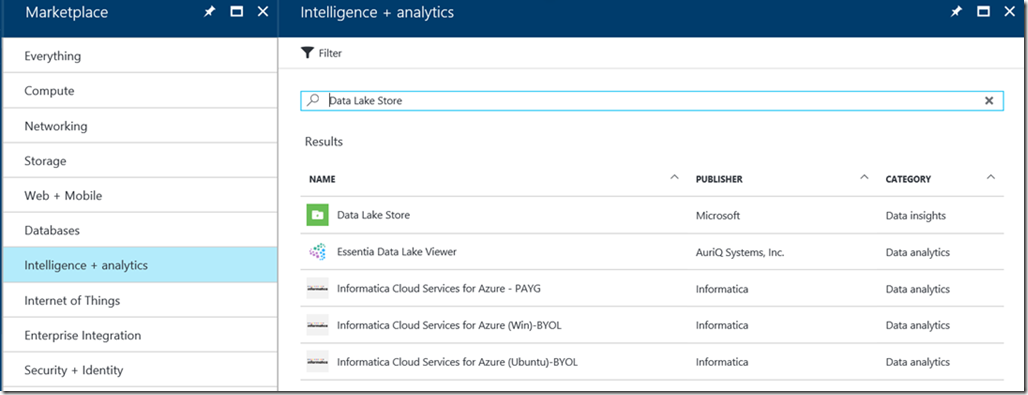Maximize the Marketplace blade
Image resolution: width=1028 pixels, height=395 pixels.
point(237,12)
